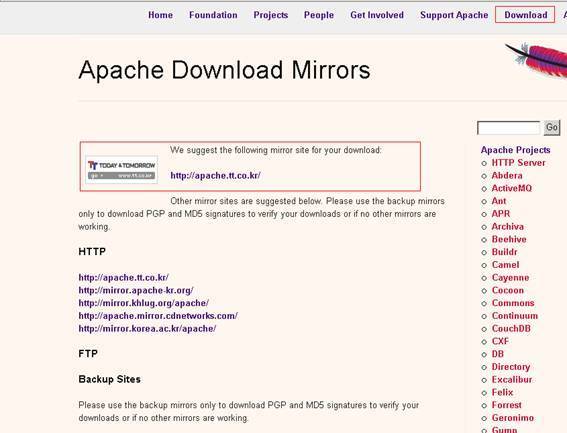Open the Geronimo project link
This screenshot has width=567, height=433.
(x=513, y=418)
